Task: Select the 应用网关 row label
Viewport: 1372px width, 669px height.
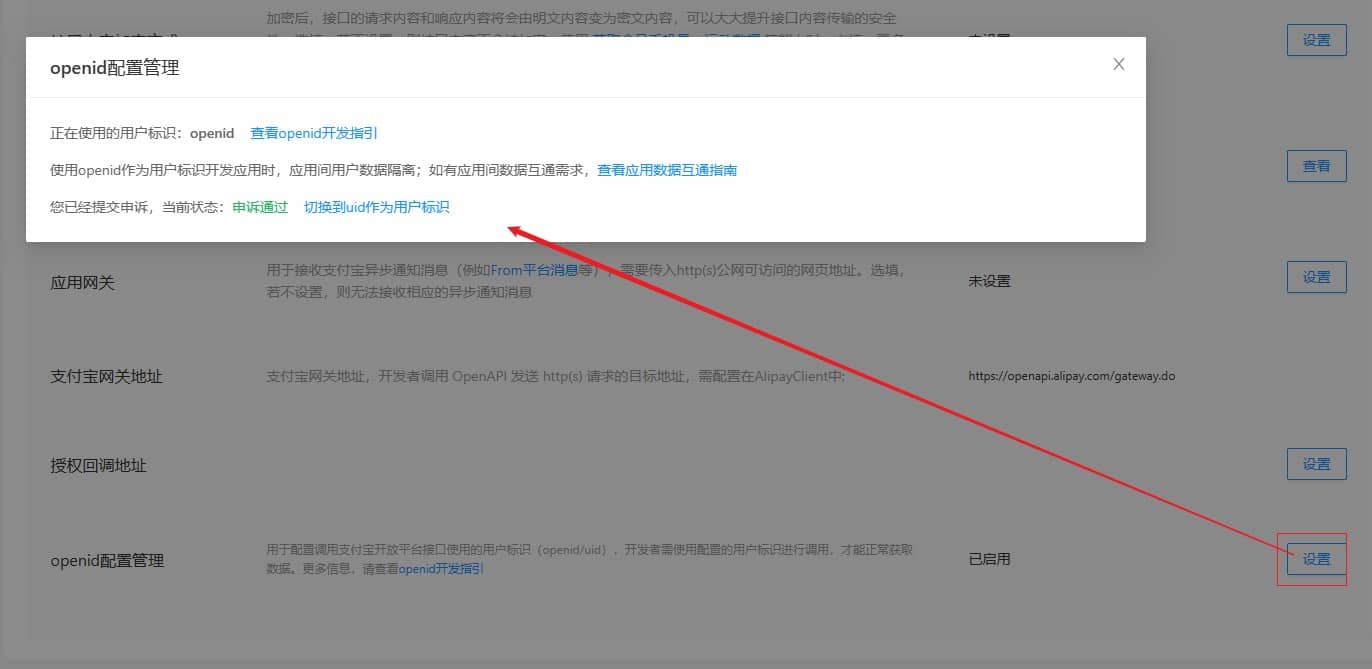Action: [83, 282]
